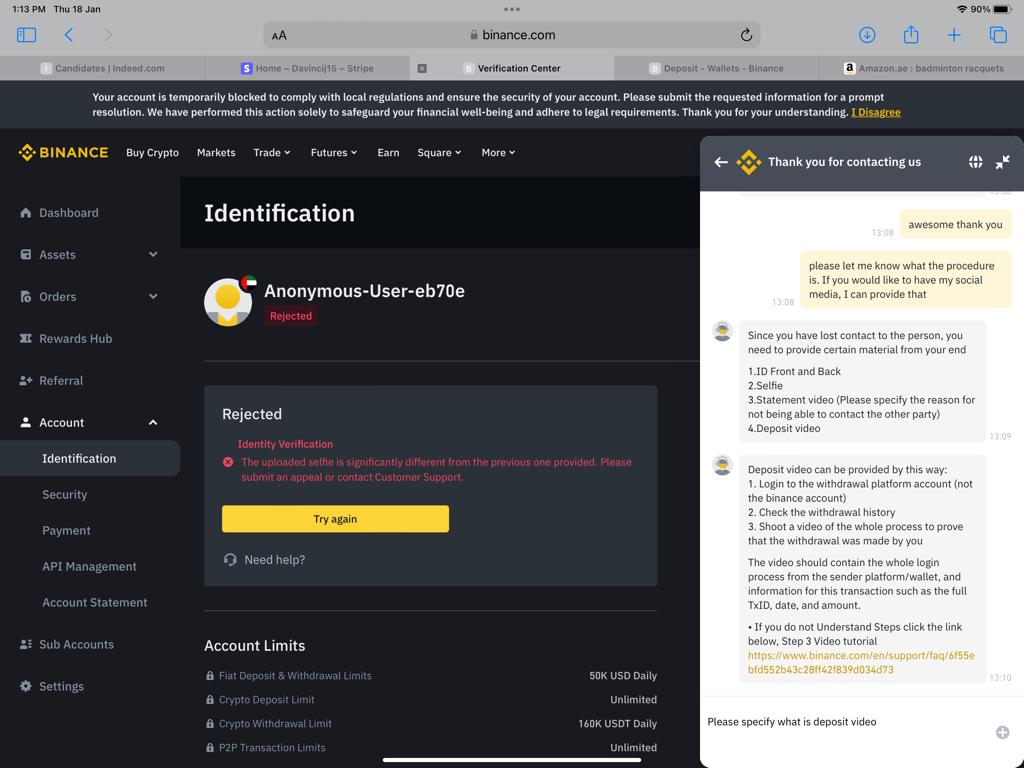Open the Dashboard home icon
The height and width of the screenshot is (768, 1024).
tap(25, 213)
